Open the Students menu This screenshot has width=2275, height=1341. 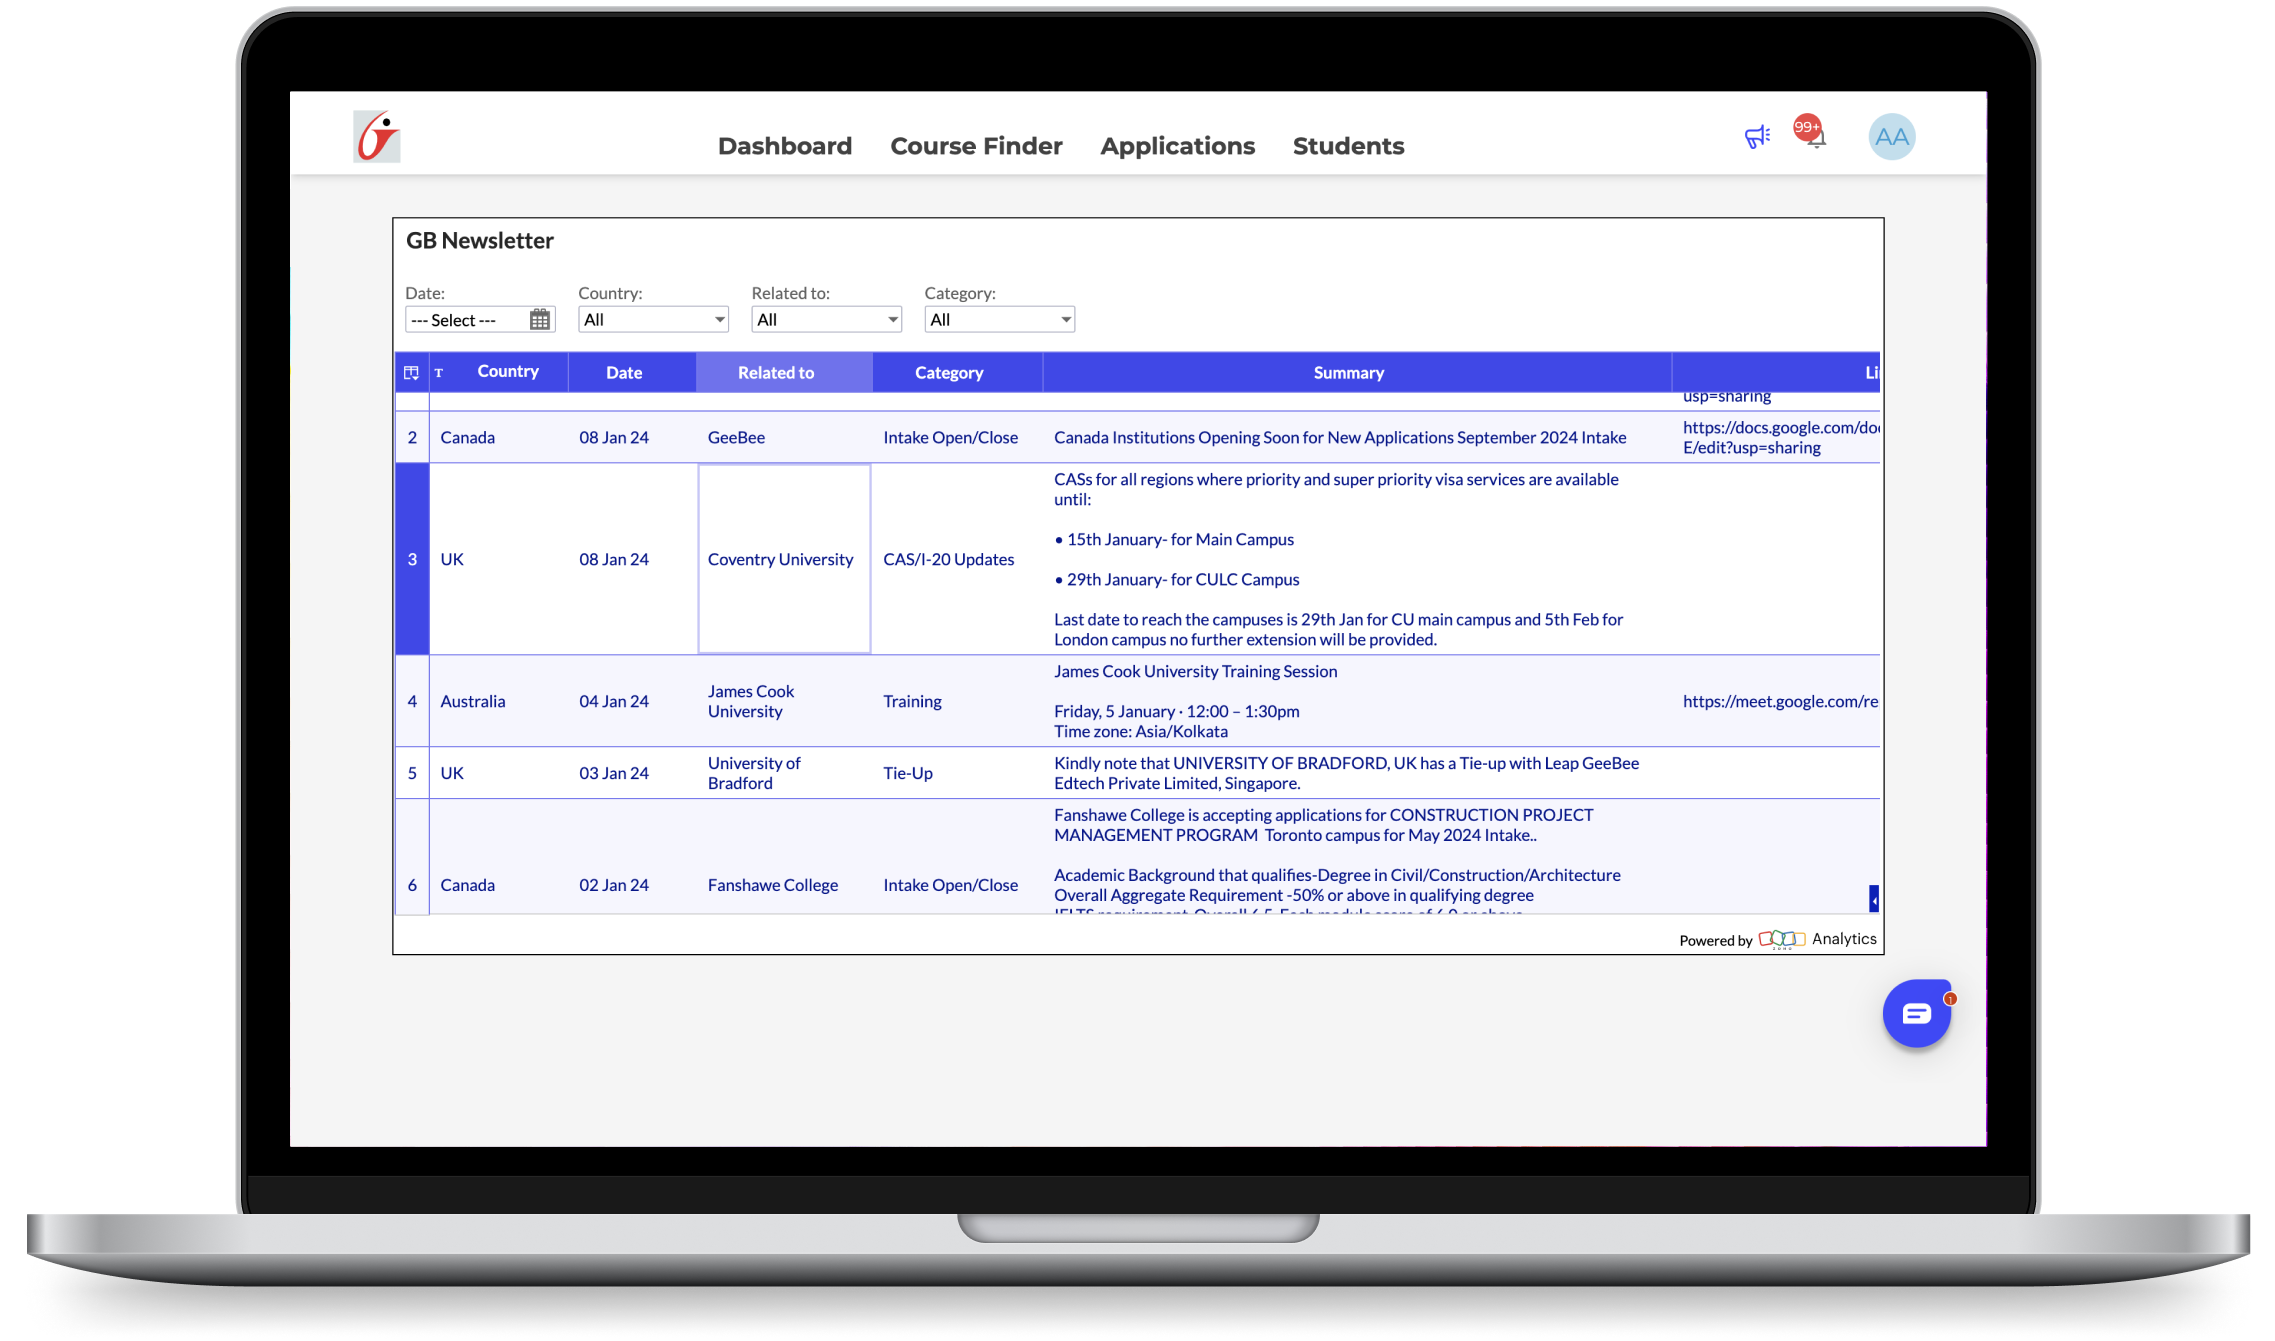coord(1348,146)
